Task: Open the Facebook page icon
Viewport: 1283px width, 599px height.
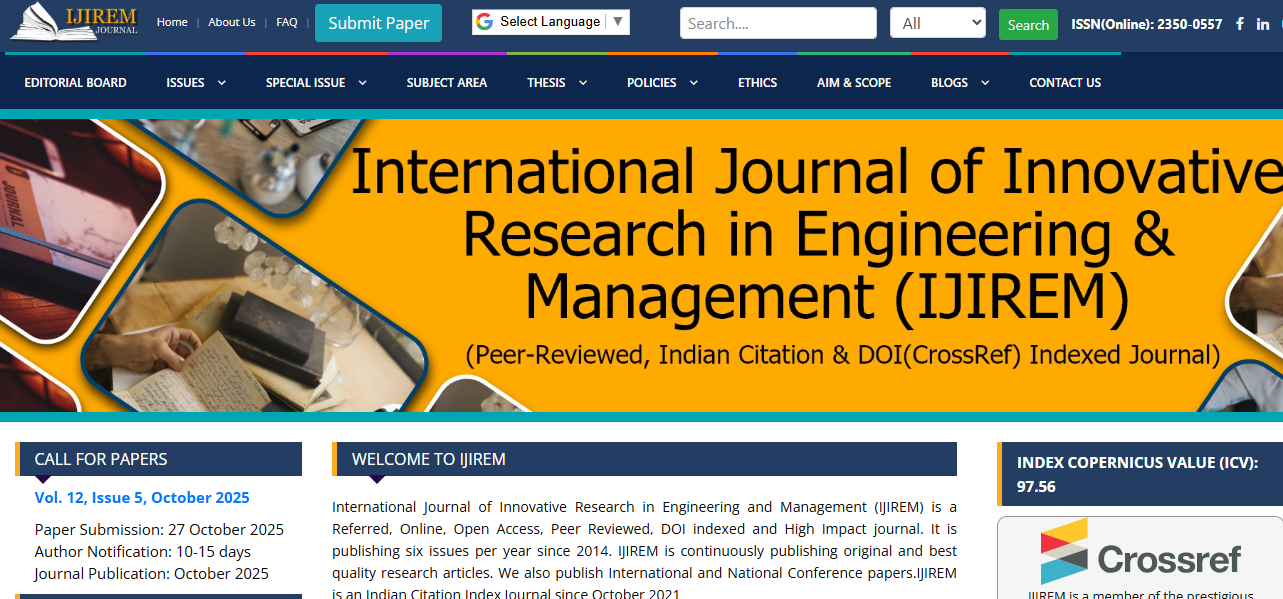Action: pyautogui.click(x=1240, y=24)
